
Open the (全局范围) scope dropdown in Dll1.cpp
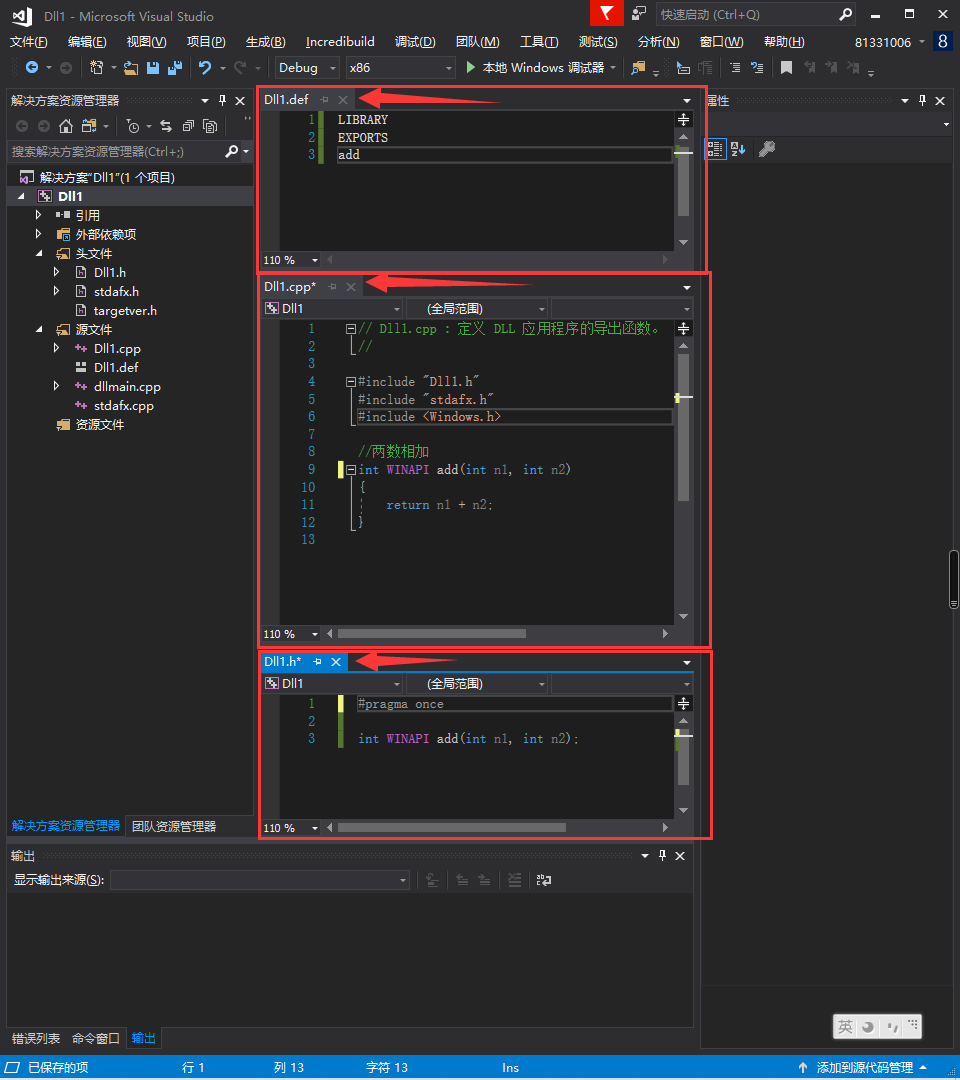point(477,309)
